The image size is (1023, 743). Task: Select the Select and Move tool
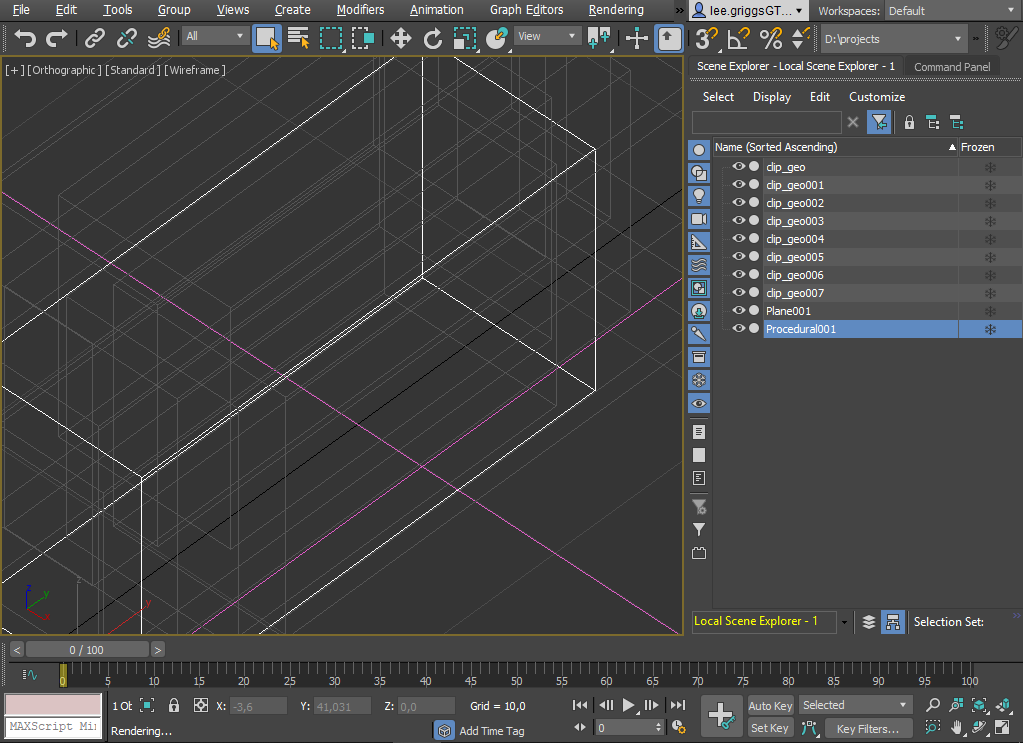click(x=400, y=39)
